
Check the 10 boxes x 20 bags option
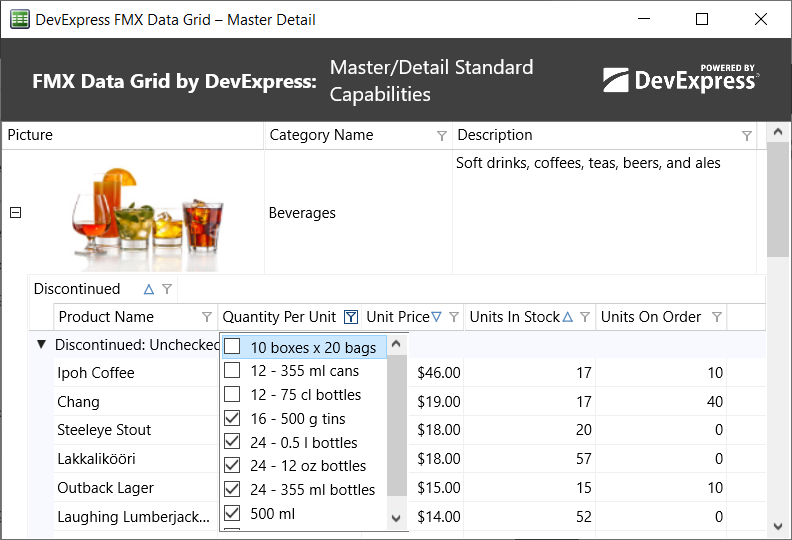[x=232, y=347]
